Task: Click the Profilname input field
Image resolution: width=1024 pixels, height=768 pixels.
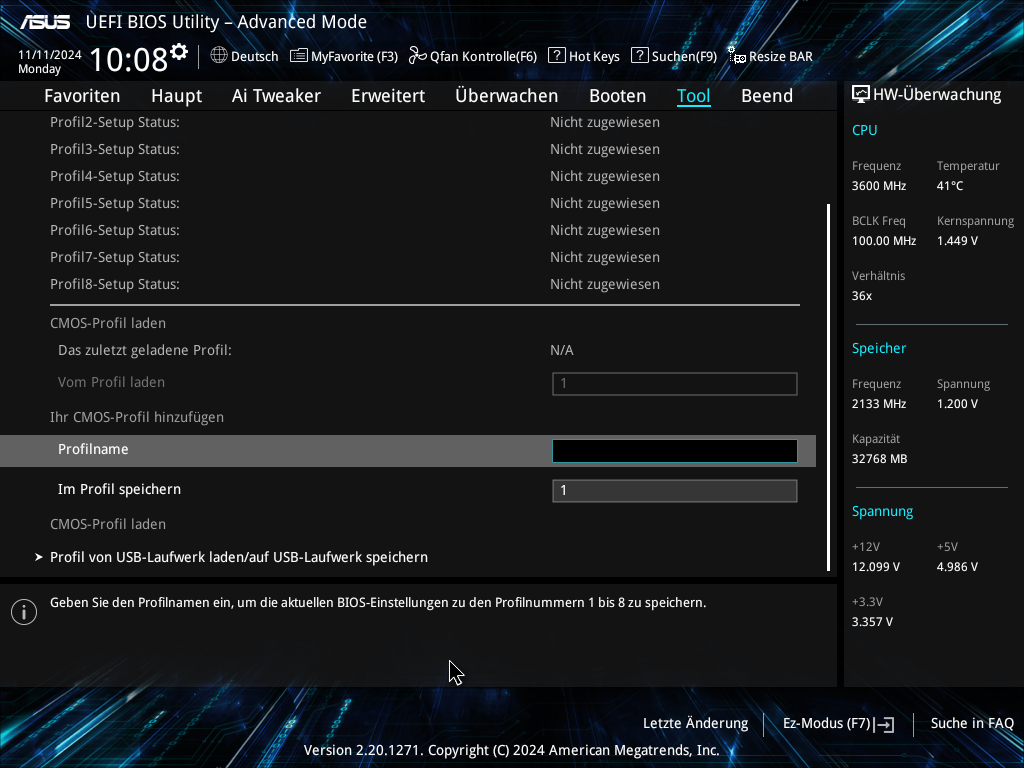Action: [x=675, y=451]
